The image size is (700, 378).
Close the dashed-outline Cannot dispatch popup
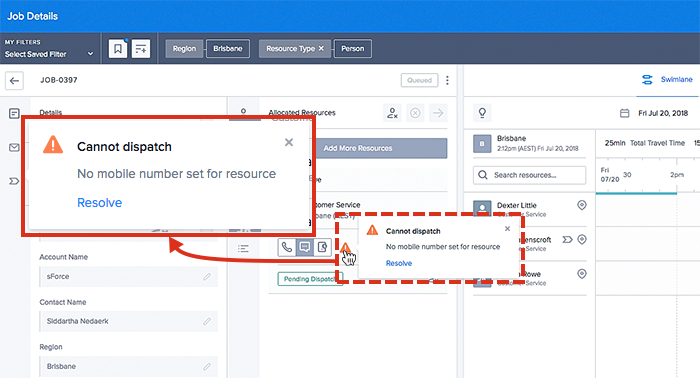point(507,228)
